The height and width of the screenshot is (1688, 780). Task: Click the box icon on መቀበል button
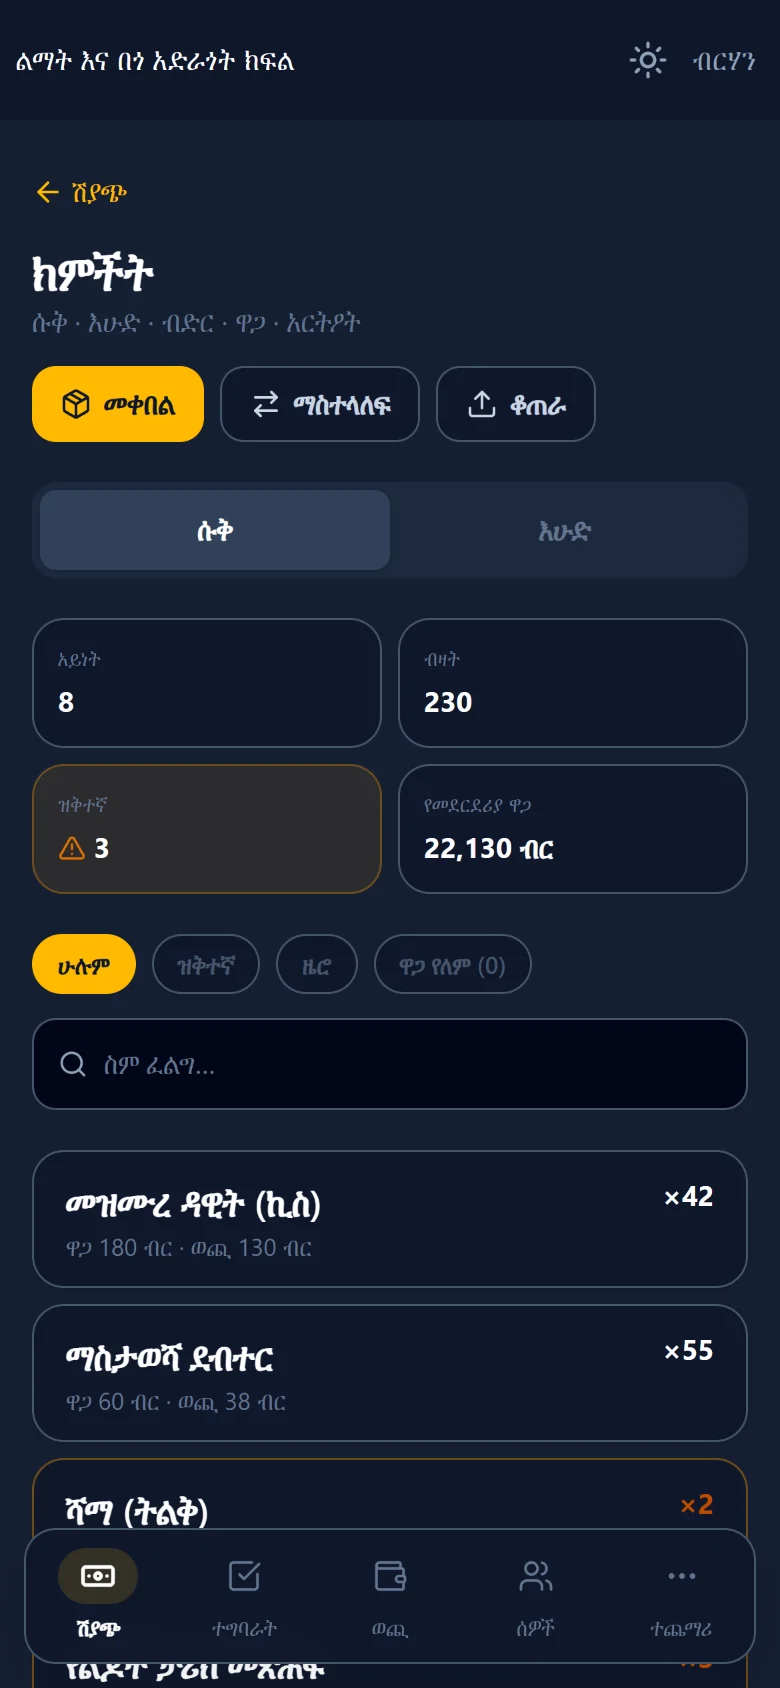(76, 404)
